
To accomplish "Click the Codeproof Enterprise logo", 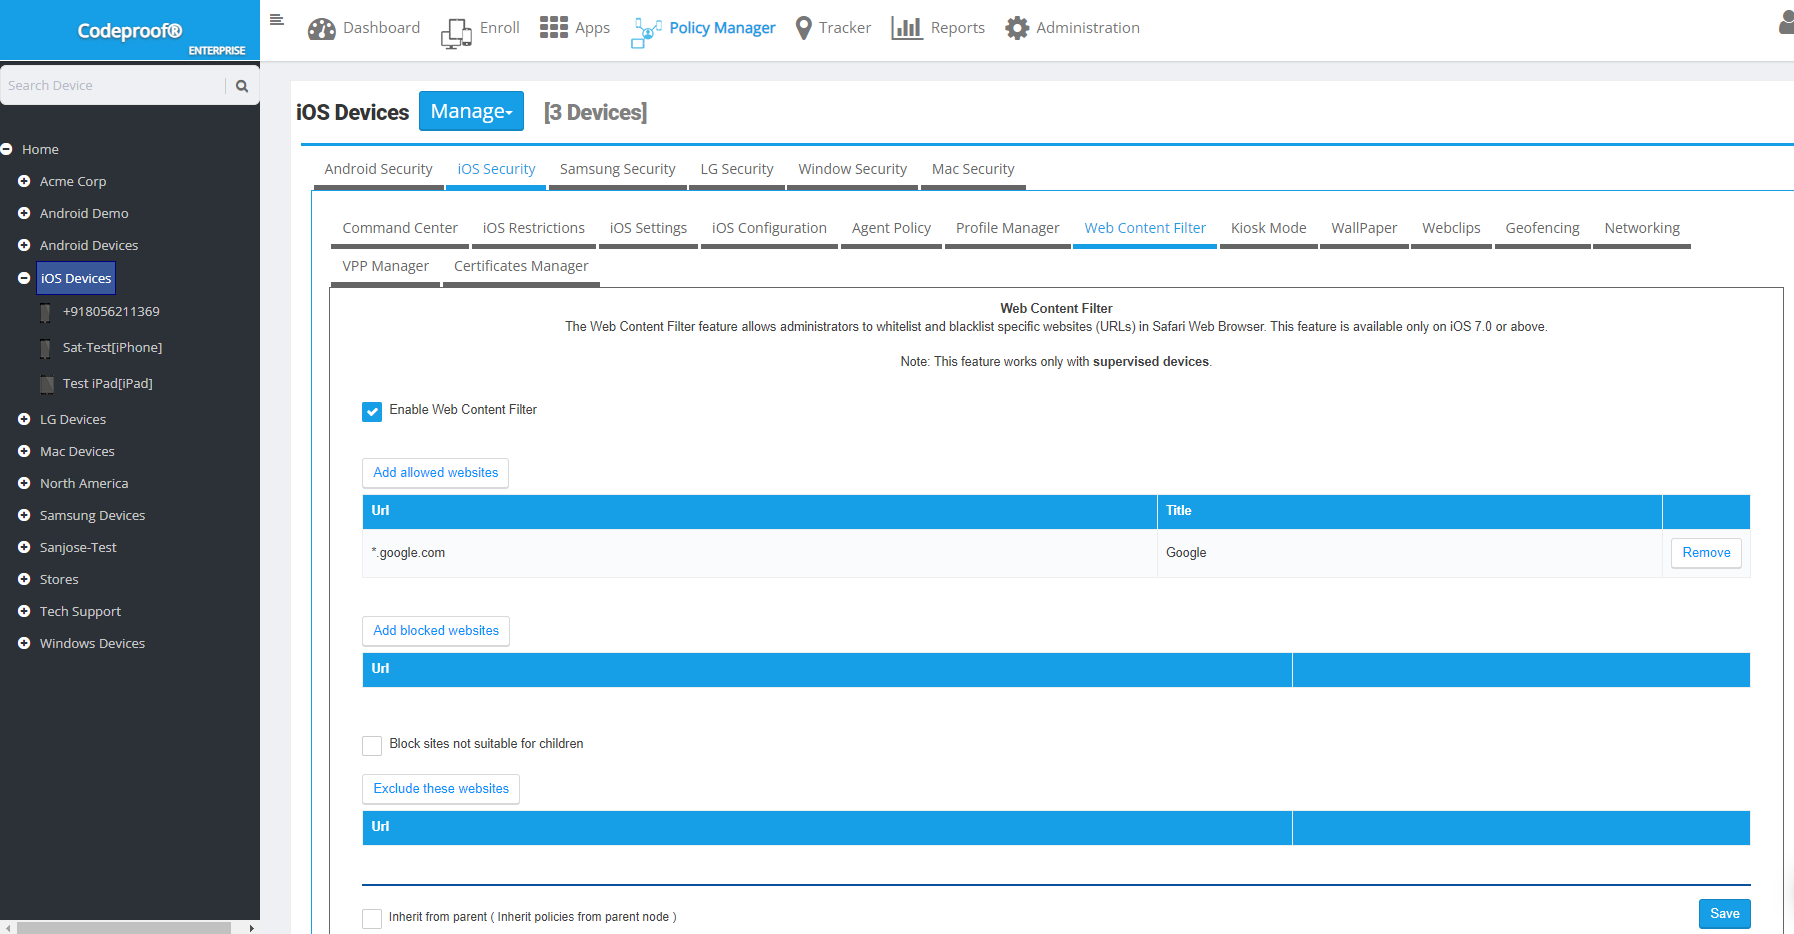I will tap(130, 30).
